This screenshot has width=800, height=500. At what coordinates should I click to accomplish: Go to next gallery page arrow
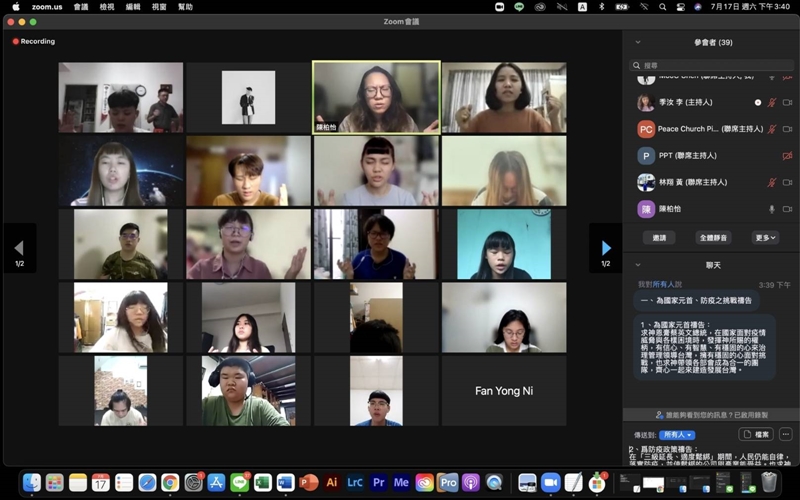click(x=606, y=248)
